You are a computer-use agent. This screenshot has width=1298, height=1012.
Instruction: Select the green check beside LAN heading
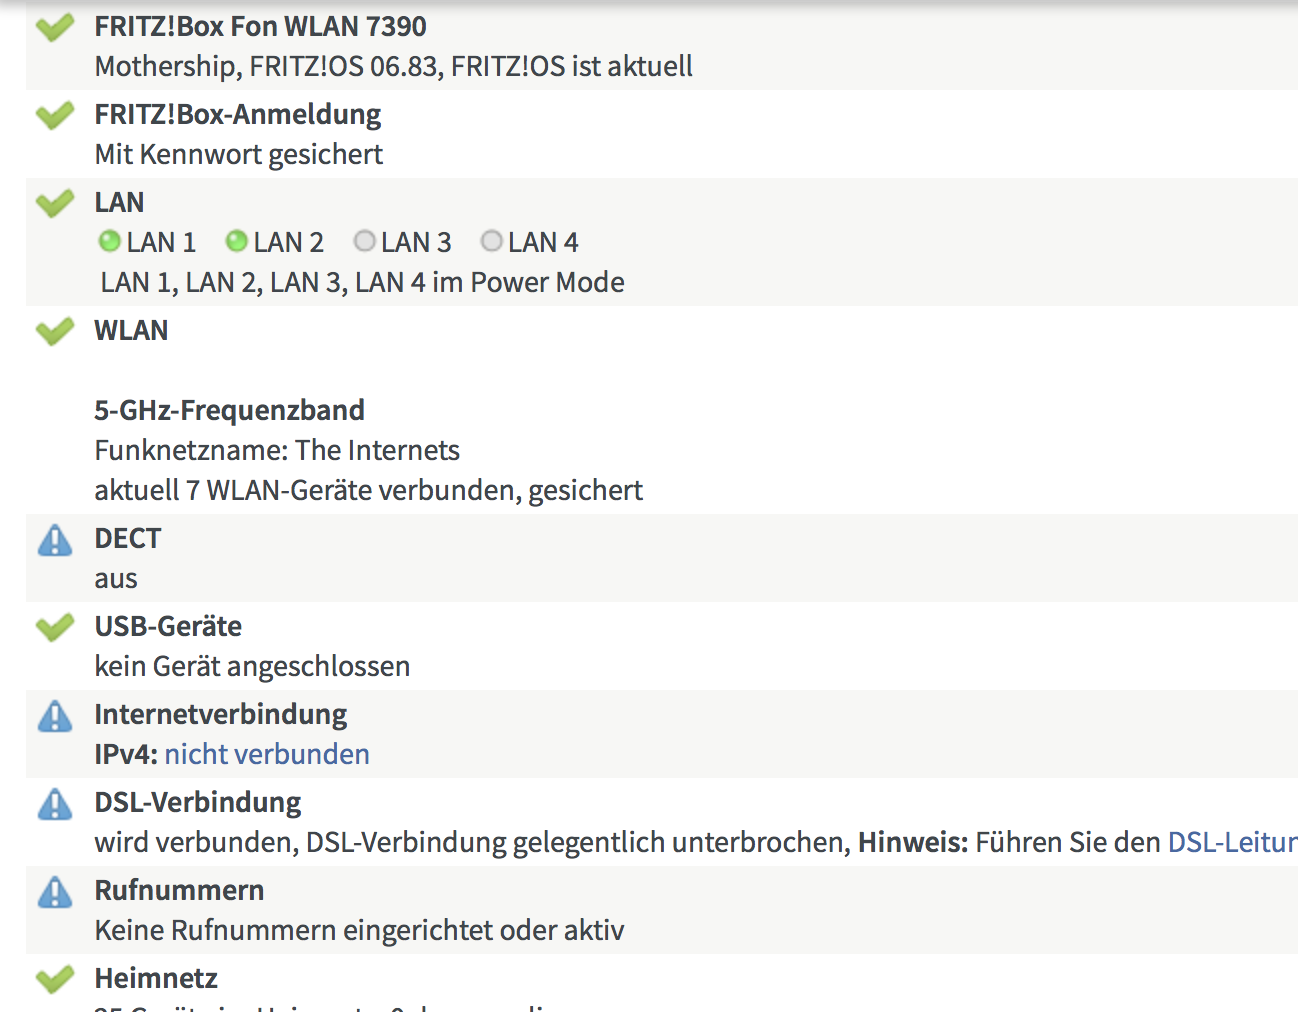(x=55, y=203)
